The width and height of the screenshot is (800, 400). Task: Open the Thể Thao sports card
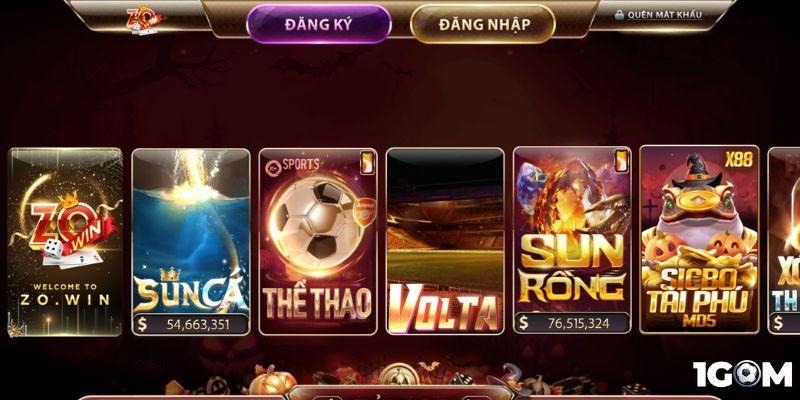318,242
